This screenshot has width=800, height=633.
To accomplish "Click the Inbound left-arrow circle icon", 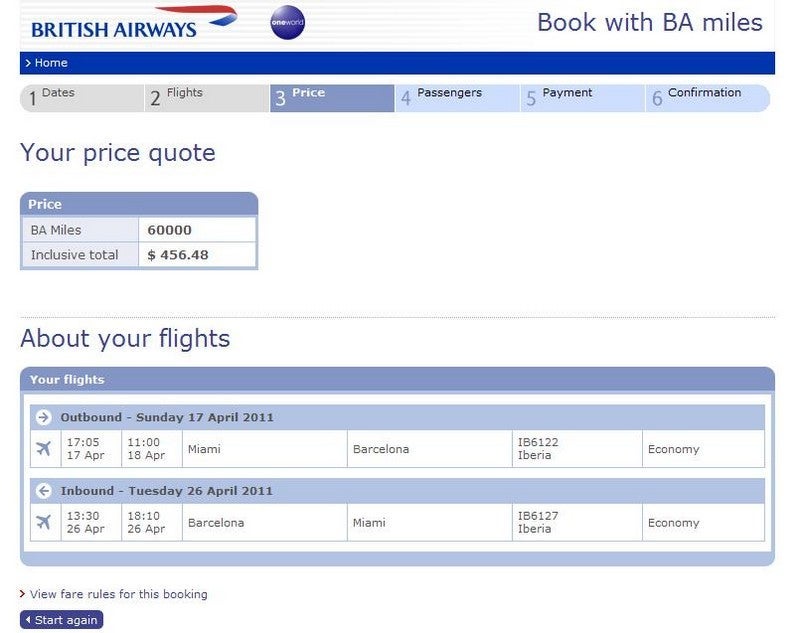I will [43, 491].
